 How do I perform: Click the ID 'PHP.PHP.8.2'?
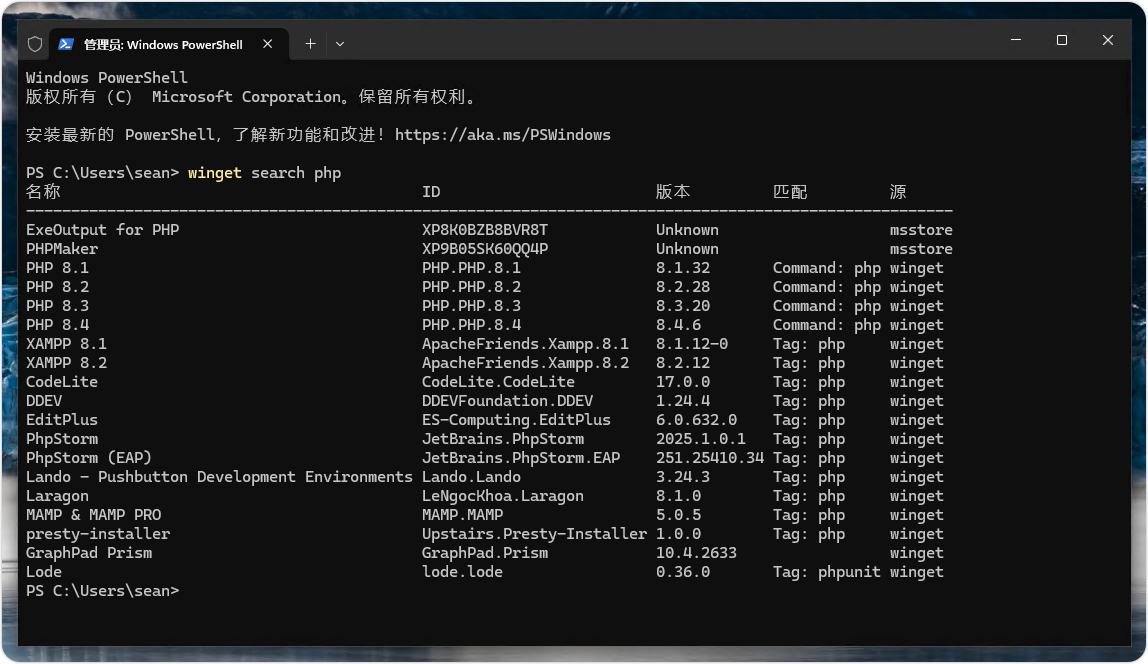[472, 287]
